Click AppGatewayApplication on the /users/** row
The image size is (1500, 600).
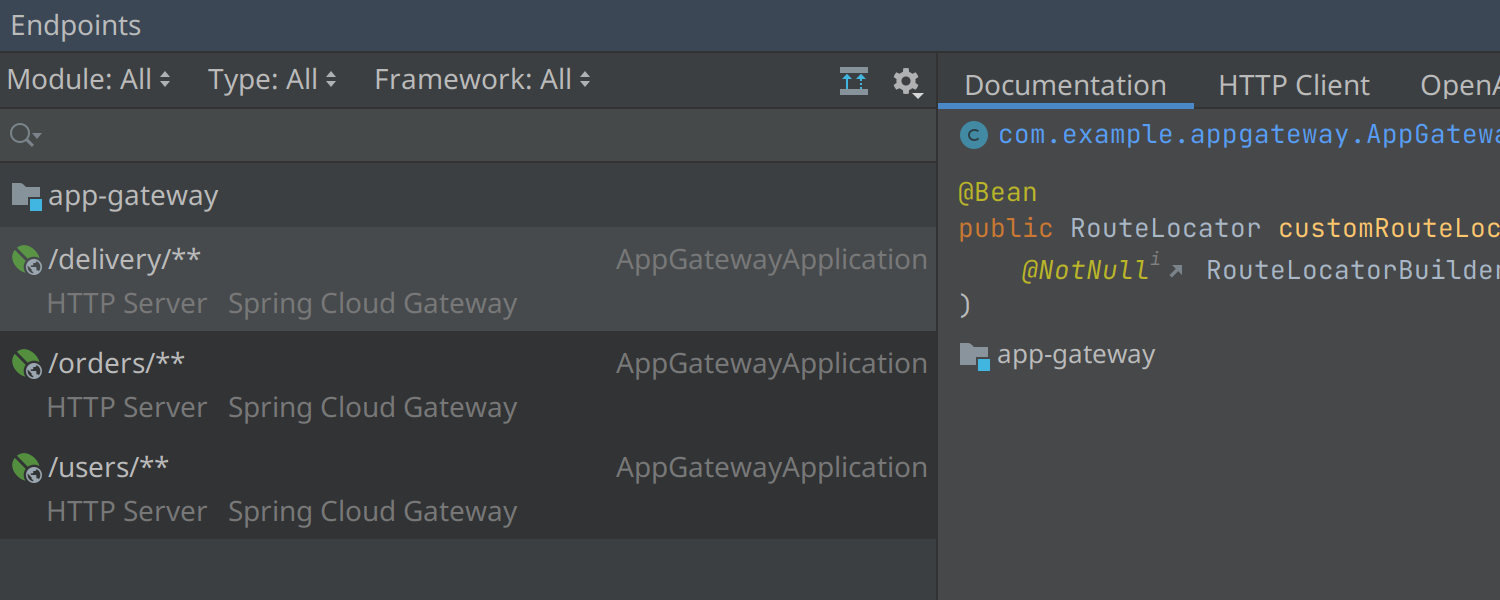pos(771,468)
